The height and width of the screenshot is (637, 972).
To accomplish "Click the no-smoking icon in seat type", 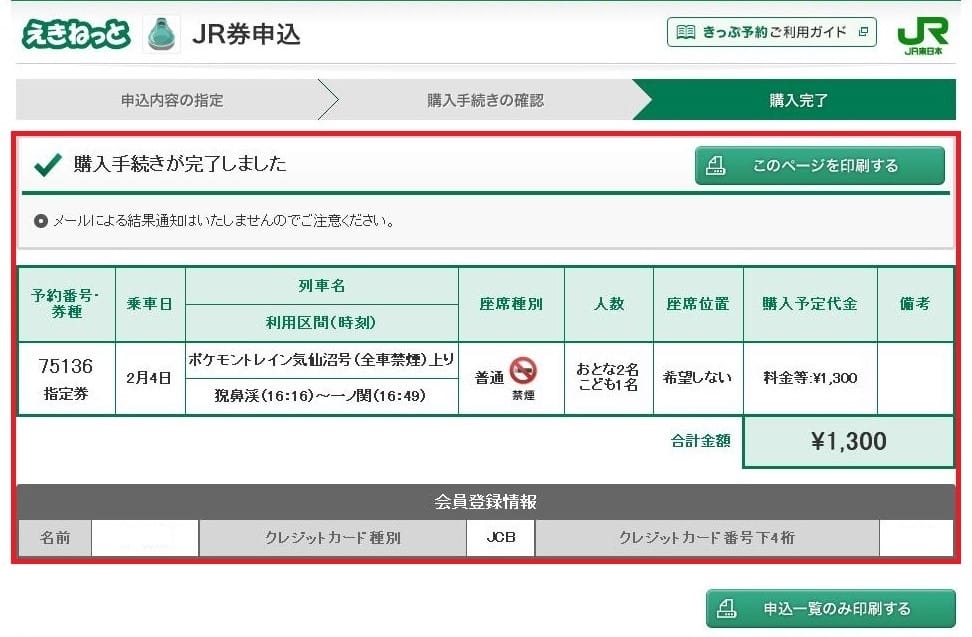I will (x=523, y=371).
